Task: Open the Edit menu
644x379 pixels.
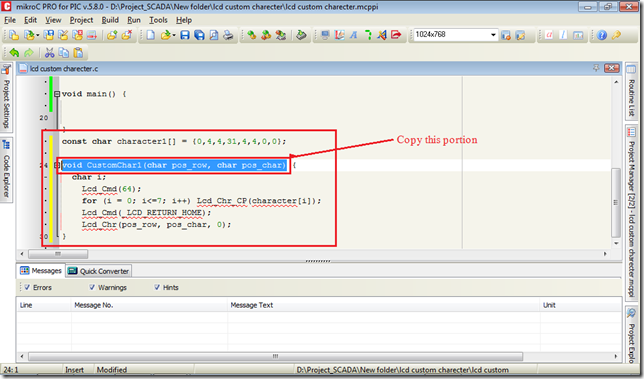Action: coord(30,20)
